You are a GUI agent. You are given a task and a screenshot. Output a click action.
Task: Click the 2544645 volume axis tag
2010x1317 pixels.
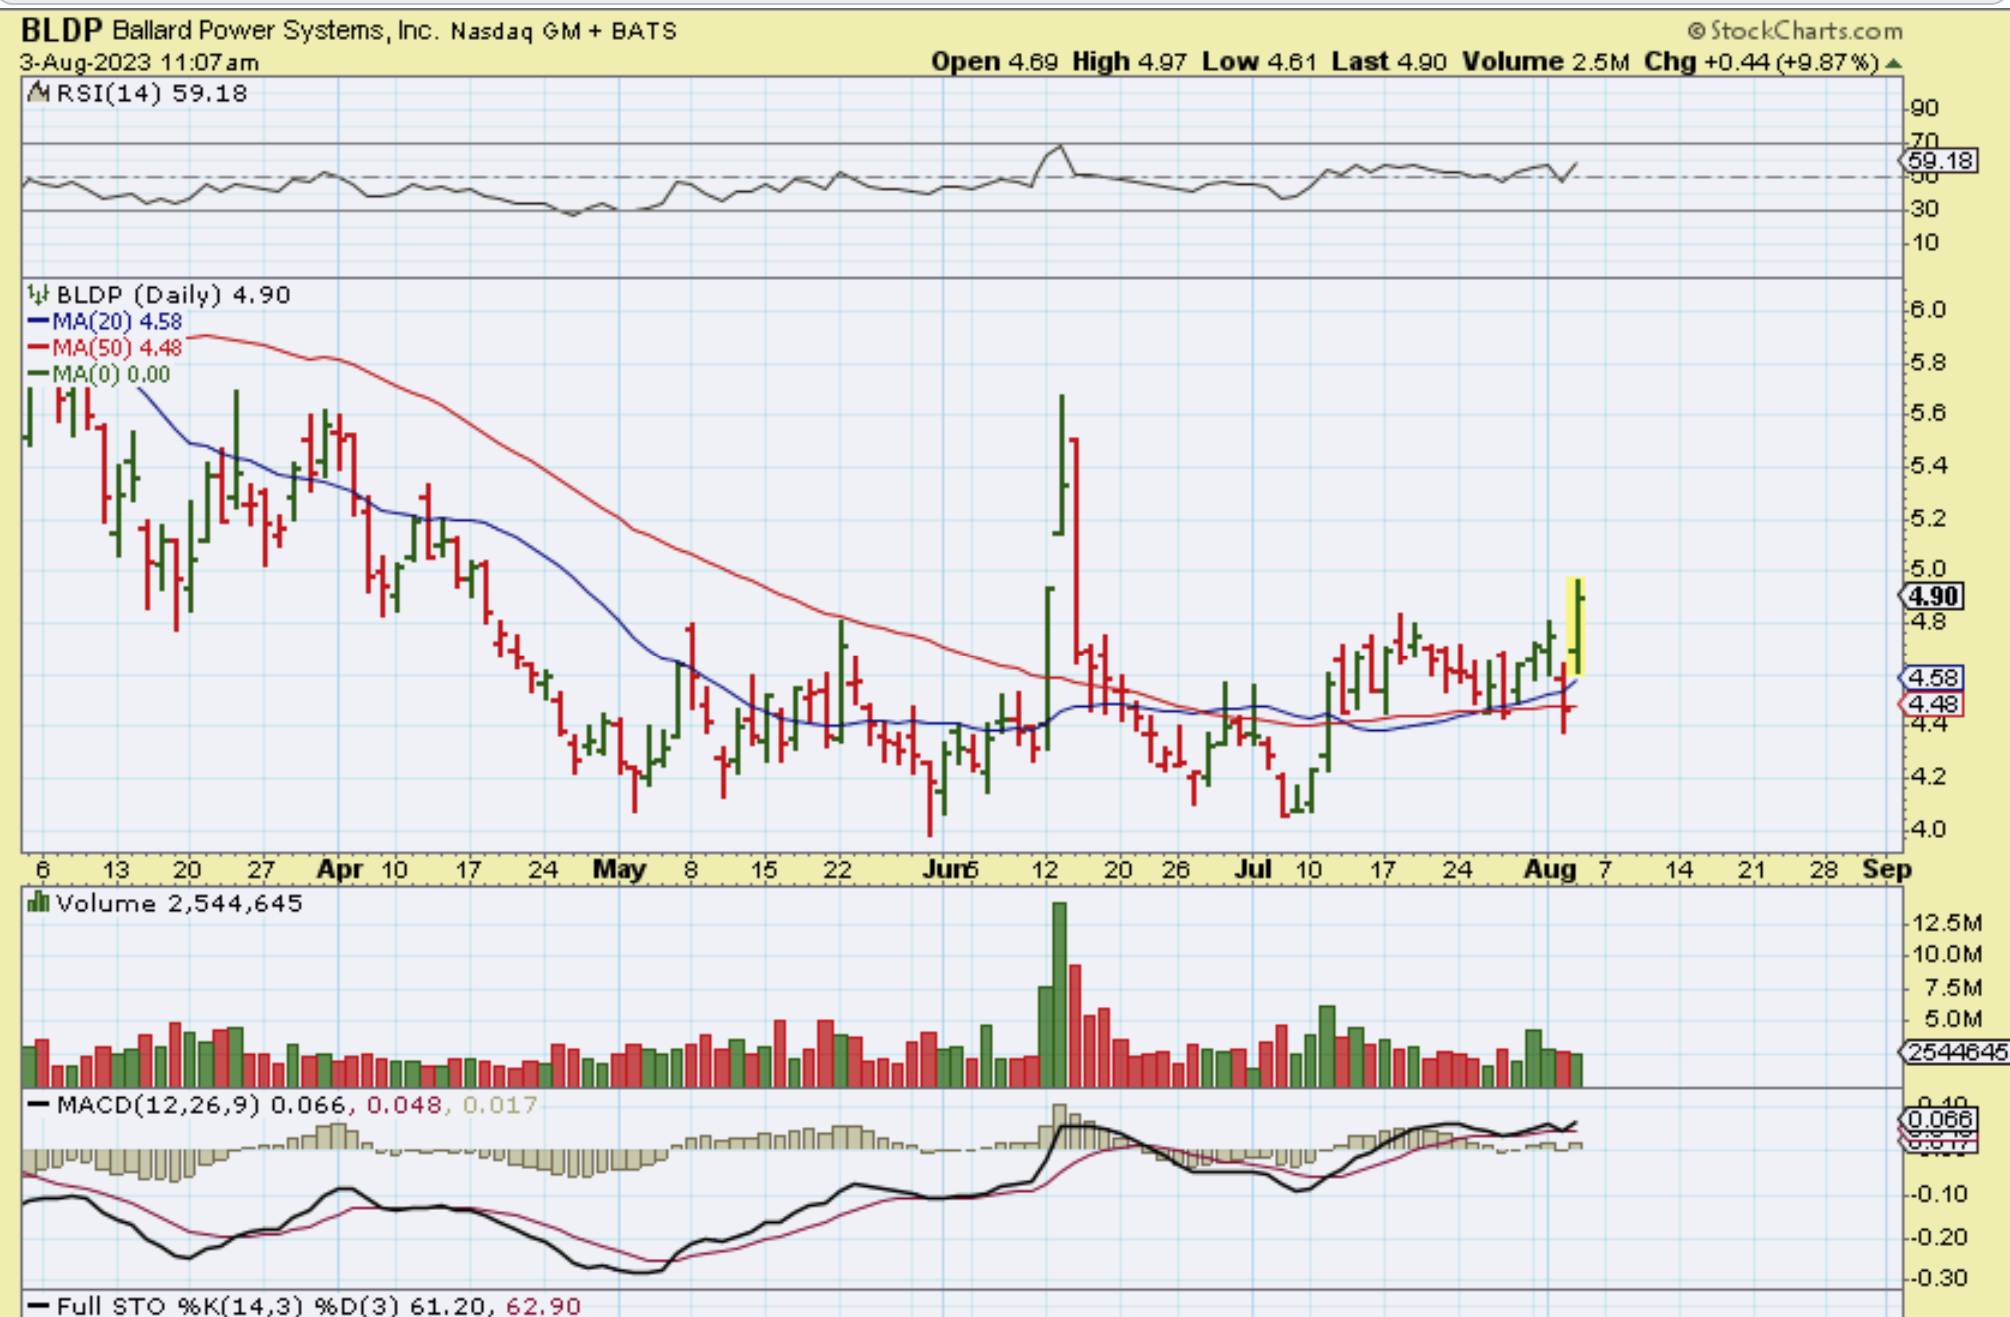[1955, 1052]
